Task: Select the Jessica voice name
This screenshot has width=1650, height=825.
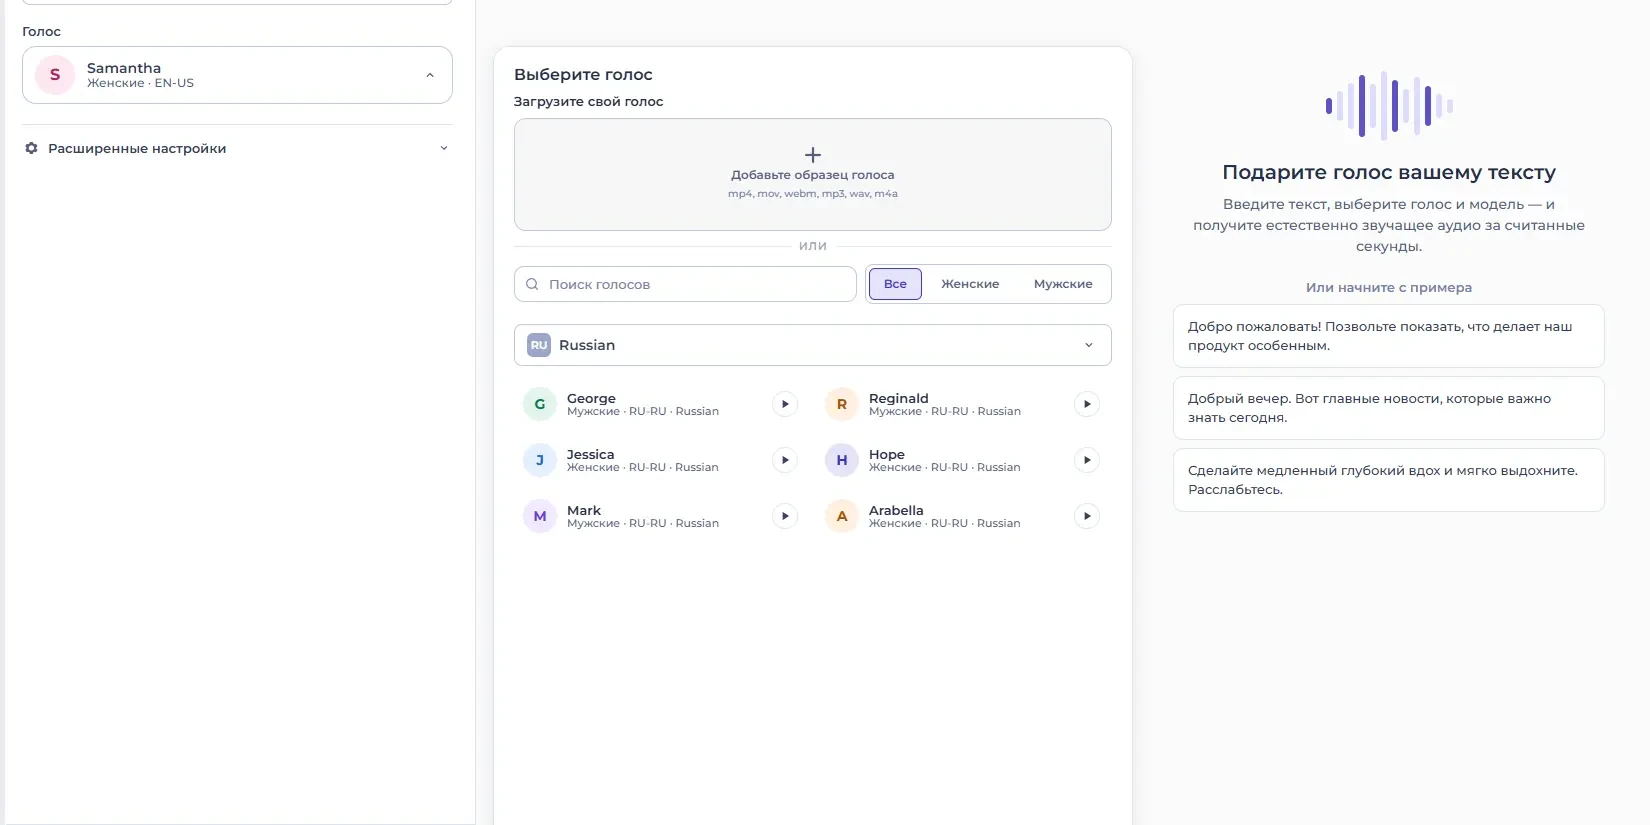Action: click(590, 454)
